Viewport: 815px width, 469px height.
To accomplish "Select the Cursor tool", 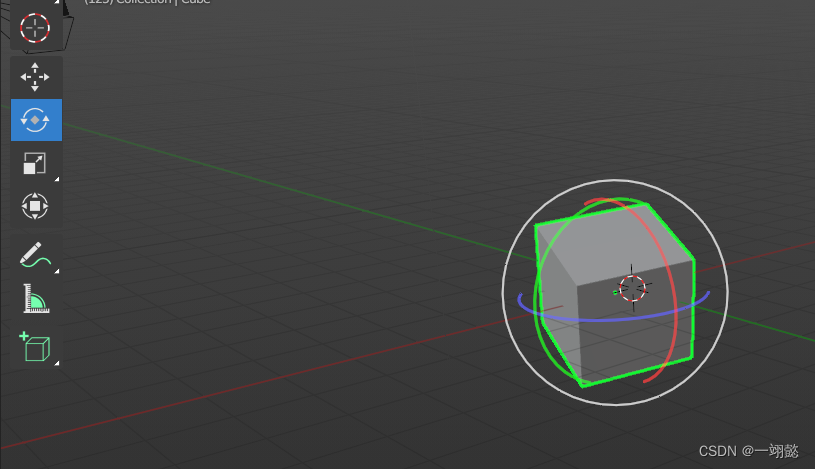I will (35, 28).
